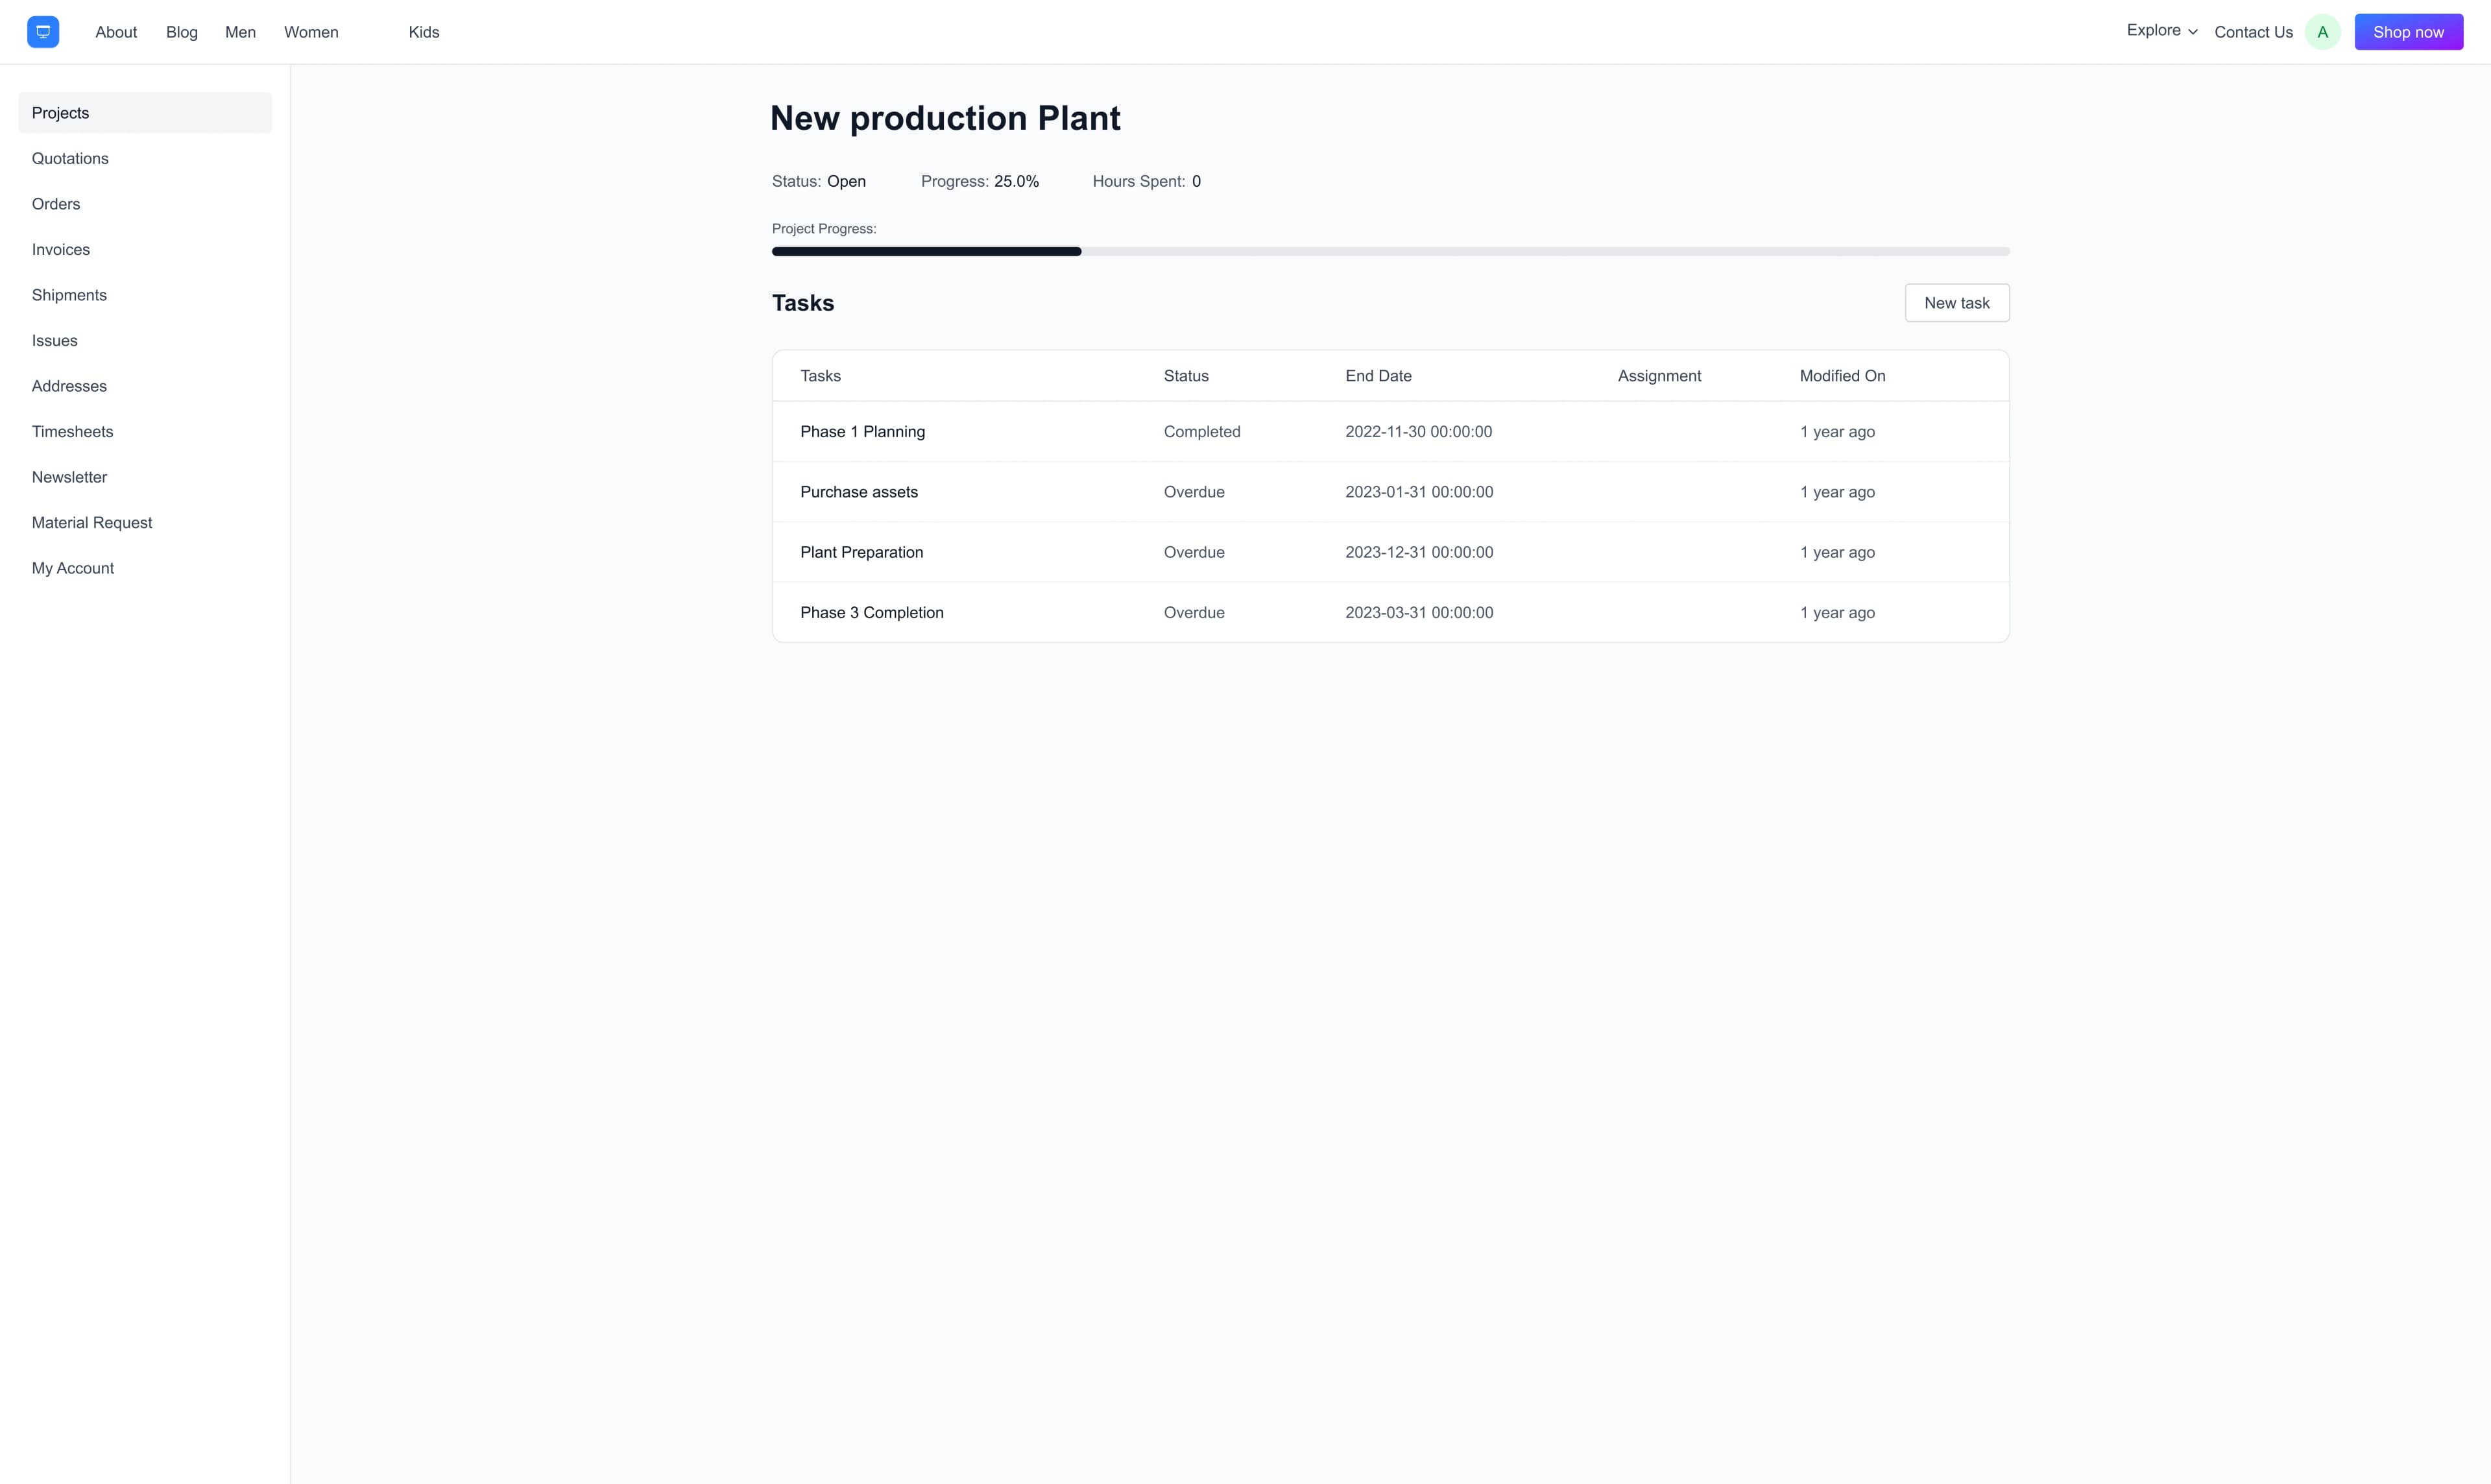
Task: View your Orders
Action: click(56, 203)
